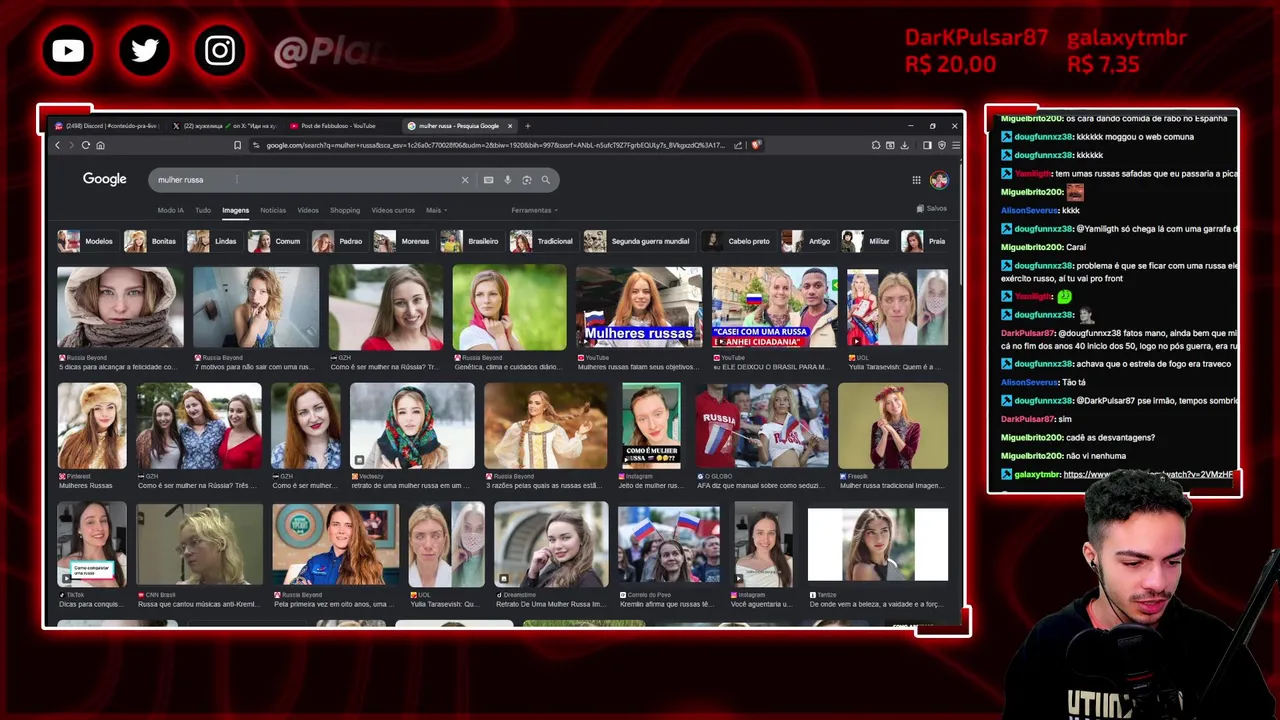This screenshot has width=1280, height=720.
Task: Select the Vídeos curtos search tab
Action: [x=393, y=210]
